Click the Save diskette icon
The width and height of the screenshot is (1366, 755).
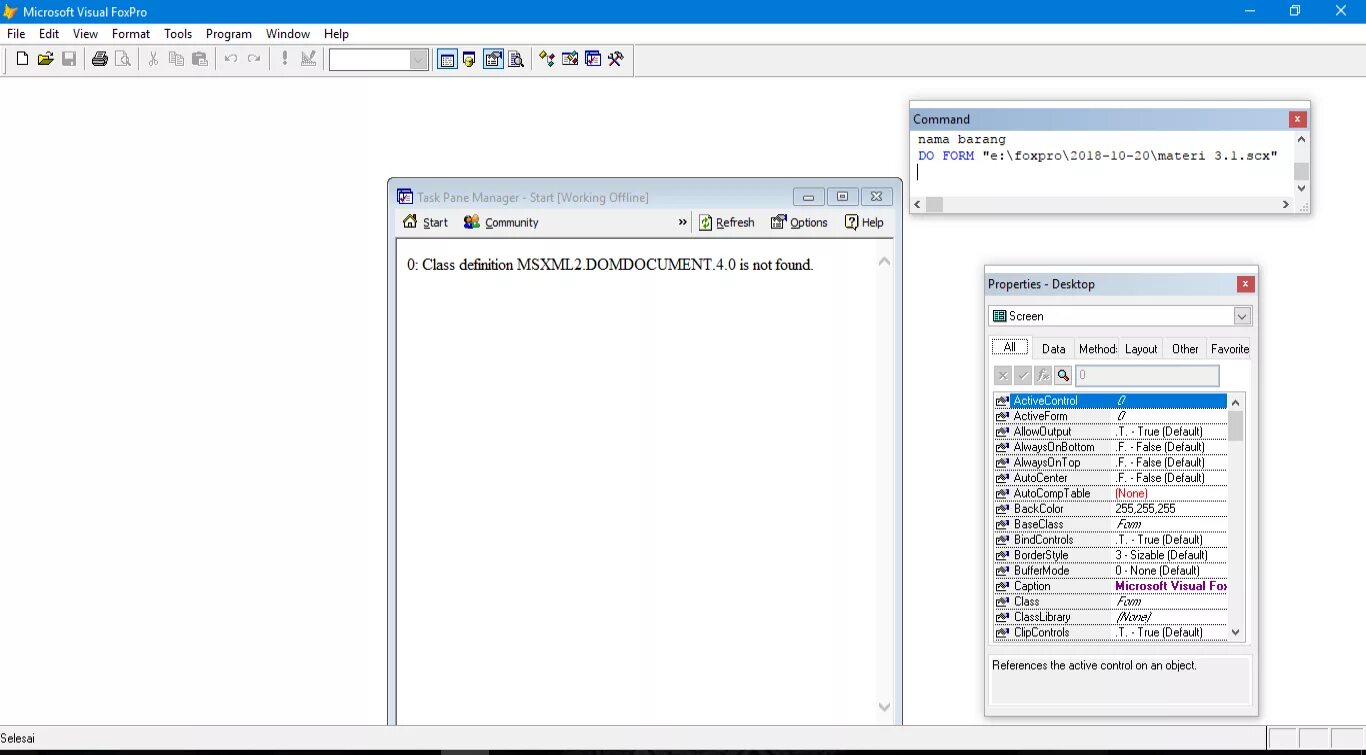(69, 59)
